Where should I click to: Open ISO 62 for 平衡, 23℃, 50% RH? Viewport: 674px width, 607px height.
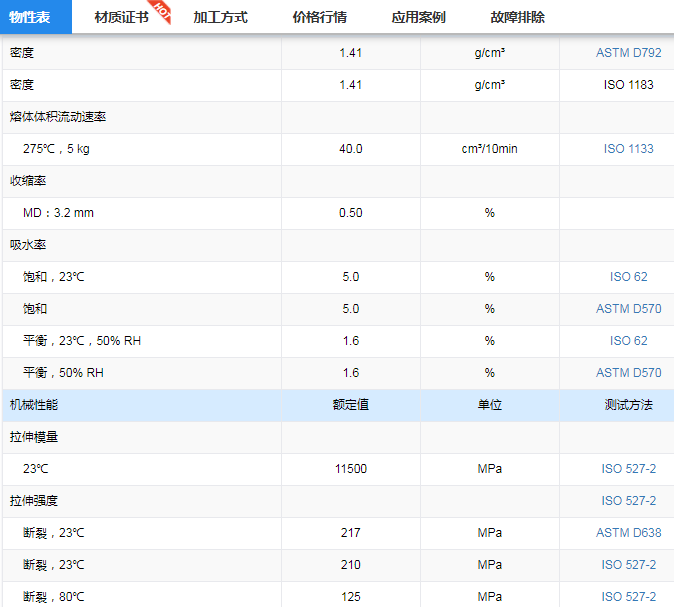628,341
